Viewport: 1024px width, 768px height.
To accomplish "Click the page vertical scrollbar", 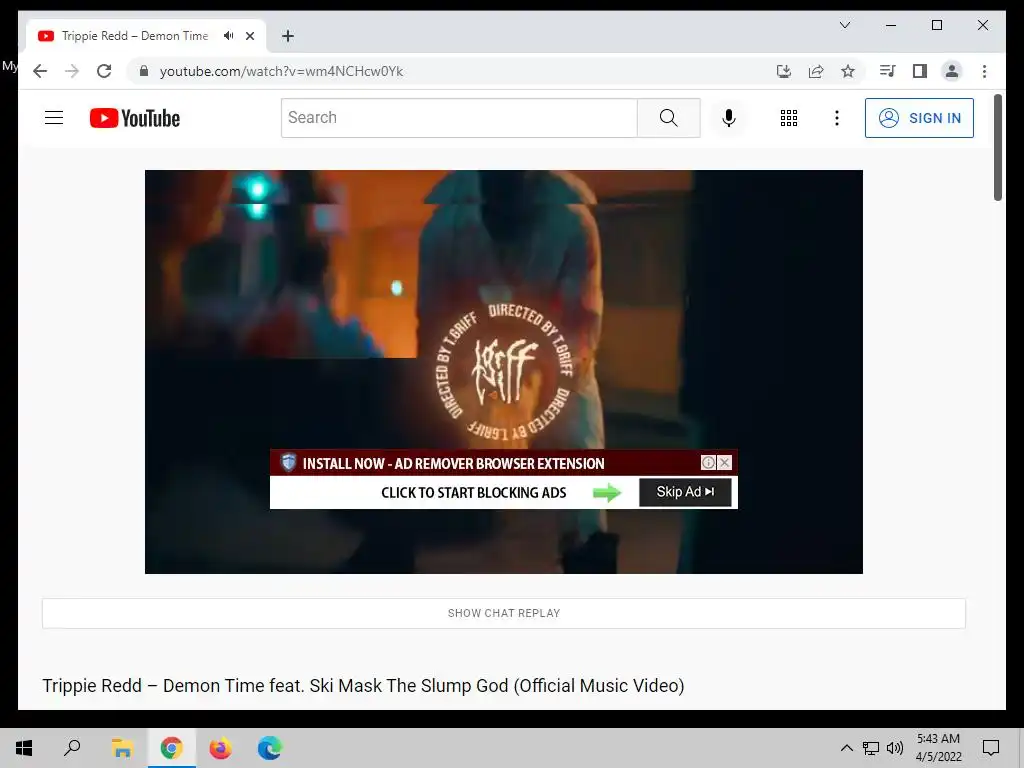I will [x=997, y=148].
